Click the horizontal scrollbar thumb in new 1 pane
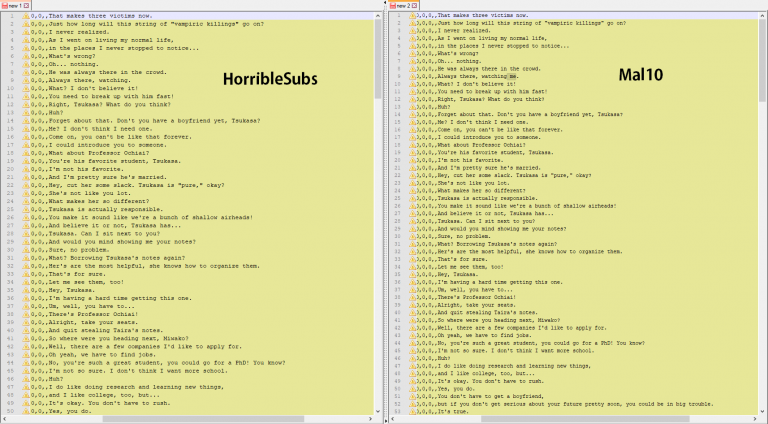This screenshot has height=424, width=768. click(x=203, y=419)
